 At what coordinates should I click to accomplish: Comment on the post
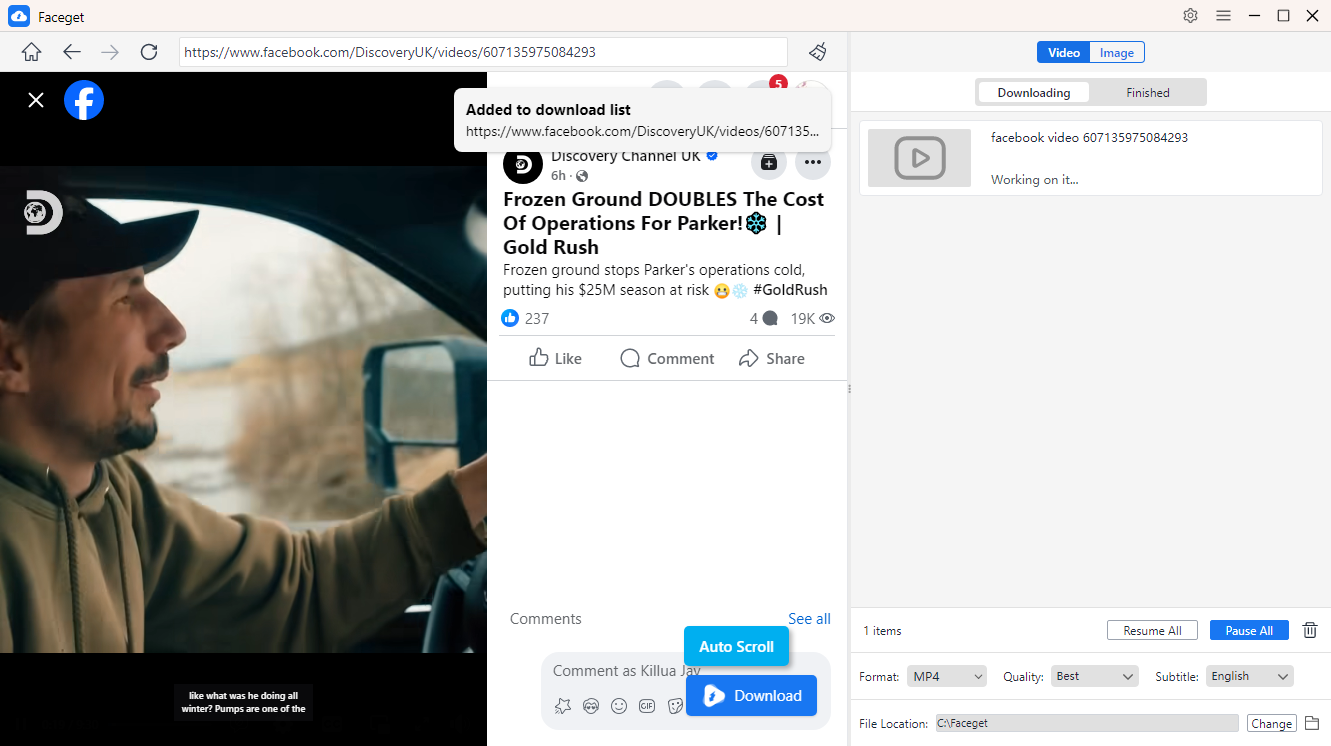pos(667,358)
